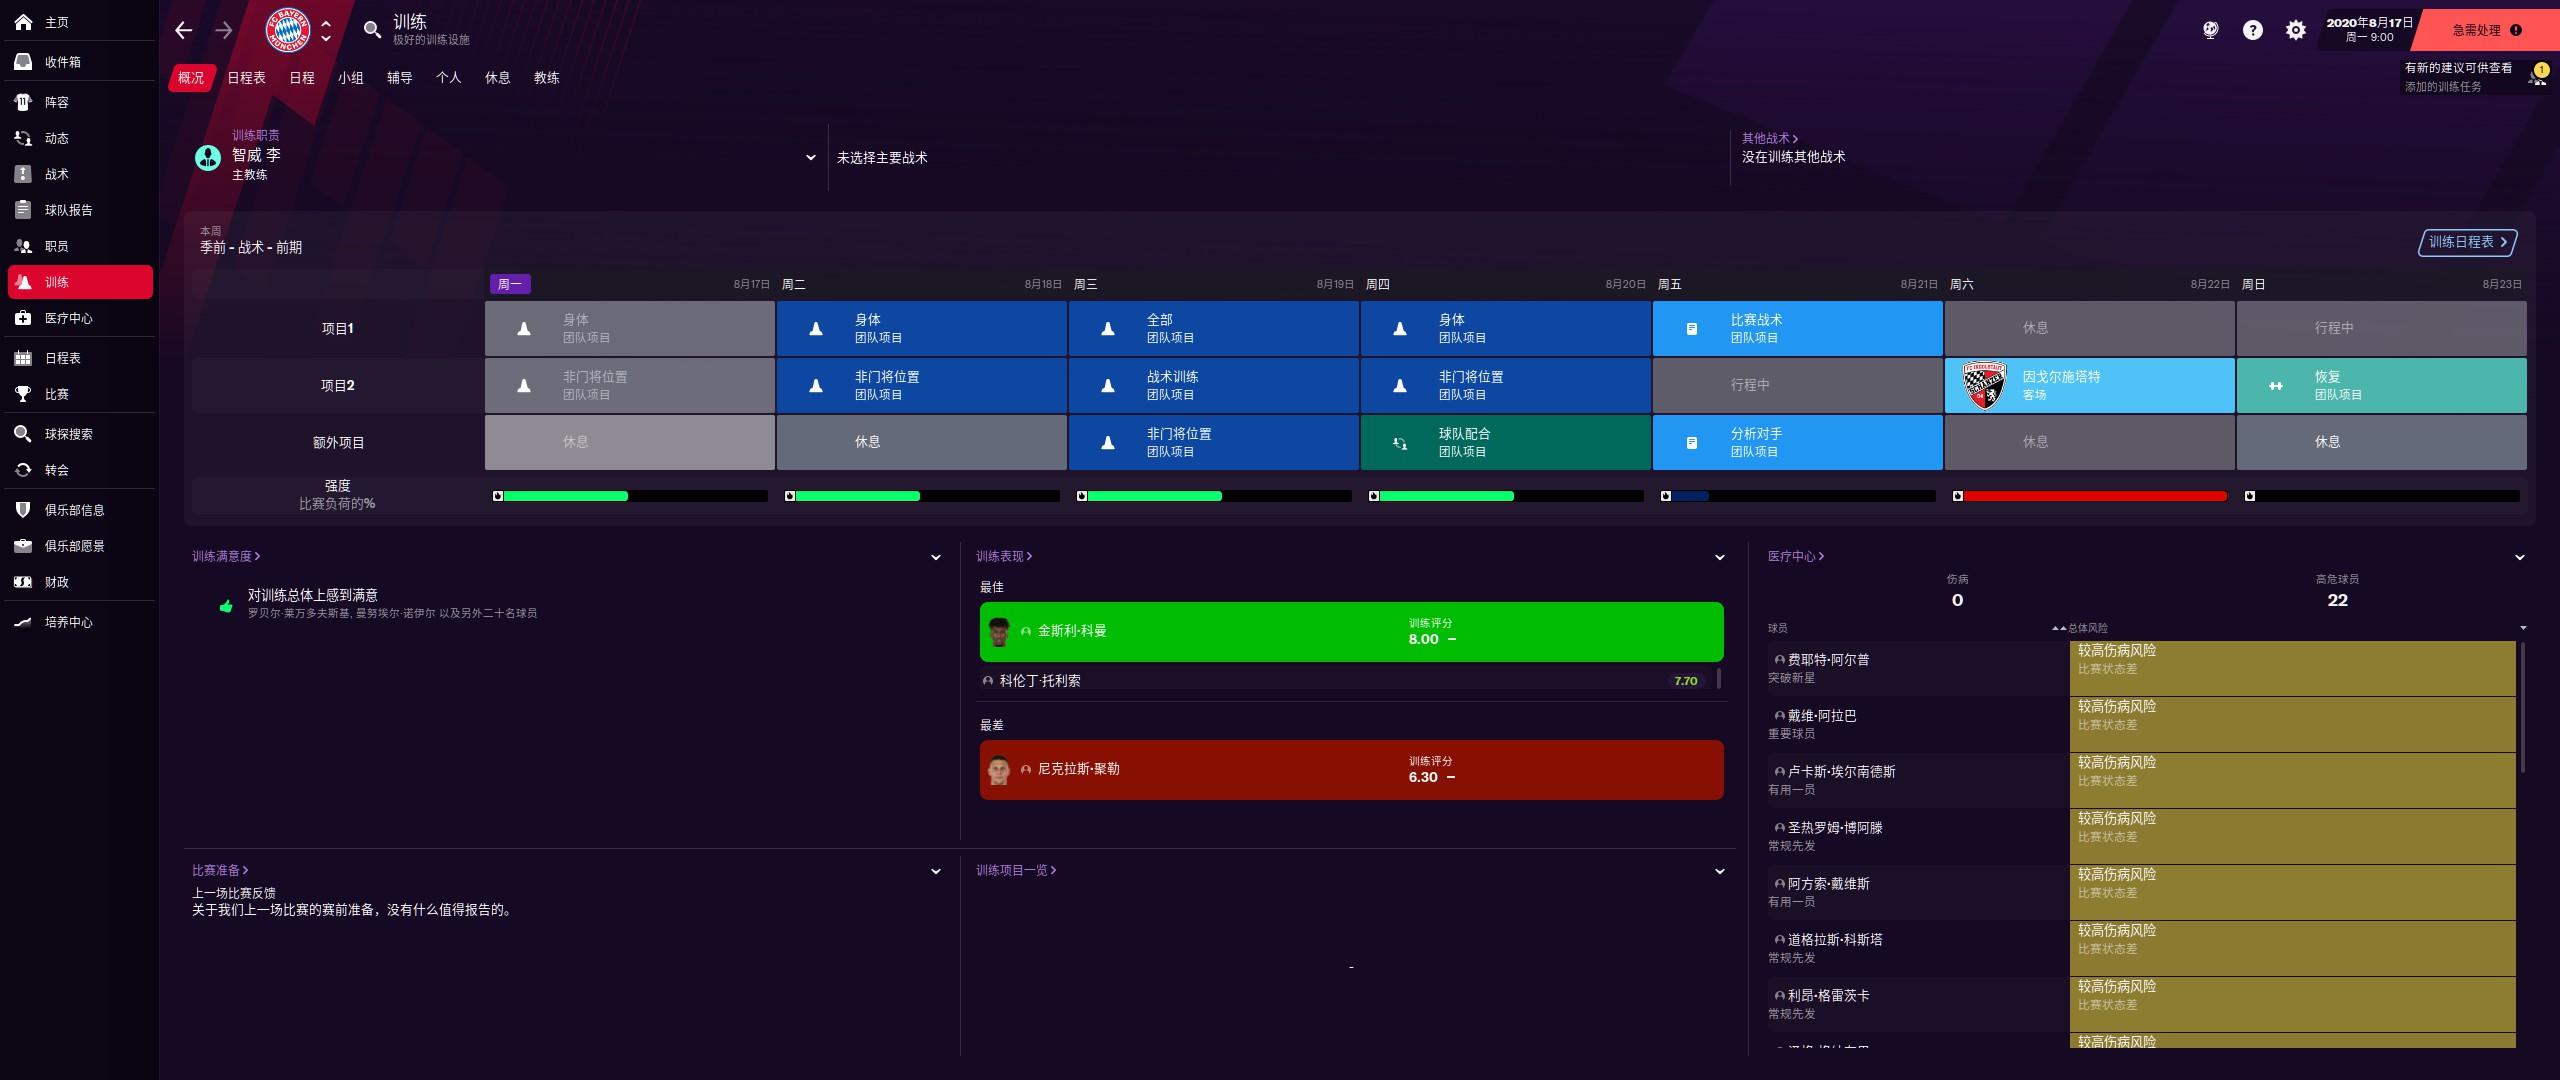Viewport: 2560px width, 1080px height.
Task: Open the help question mark icon
Action: (2252, 30)
